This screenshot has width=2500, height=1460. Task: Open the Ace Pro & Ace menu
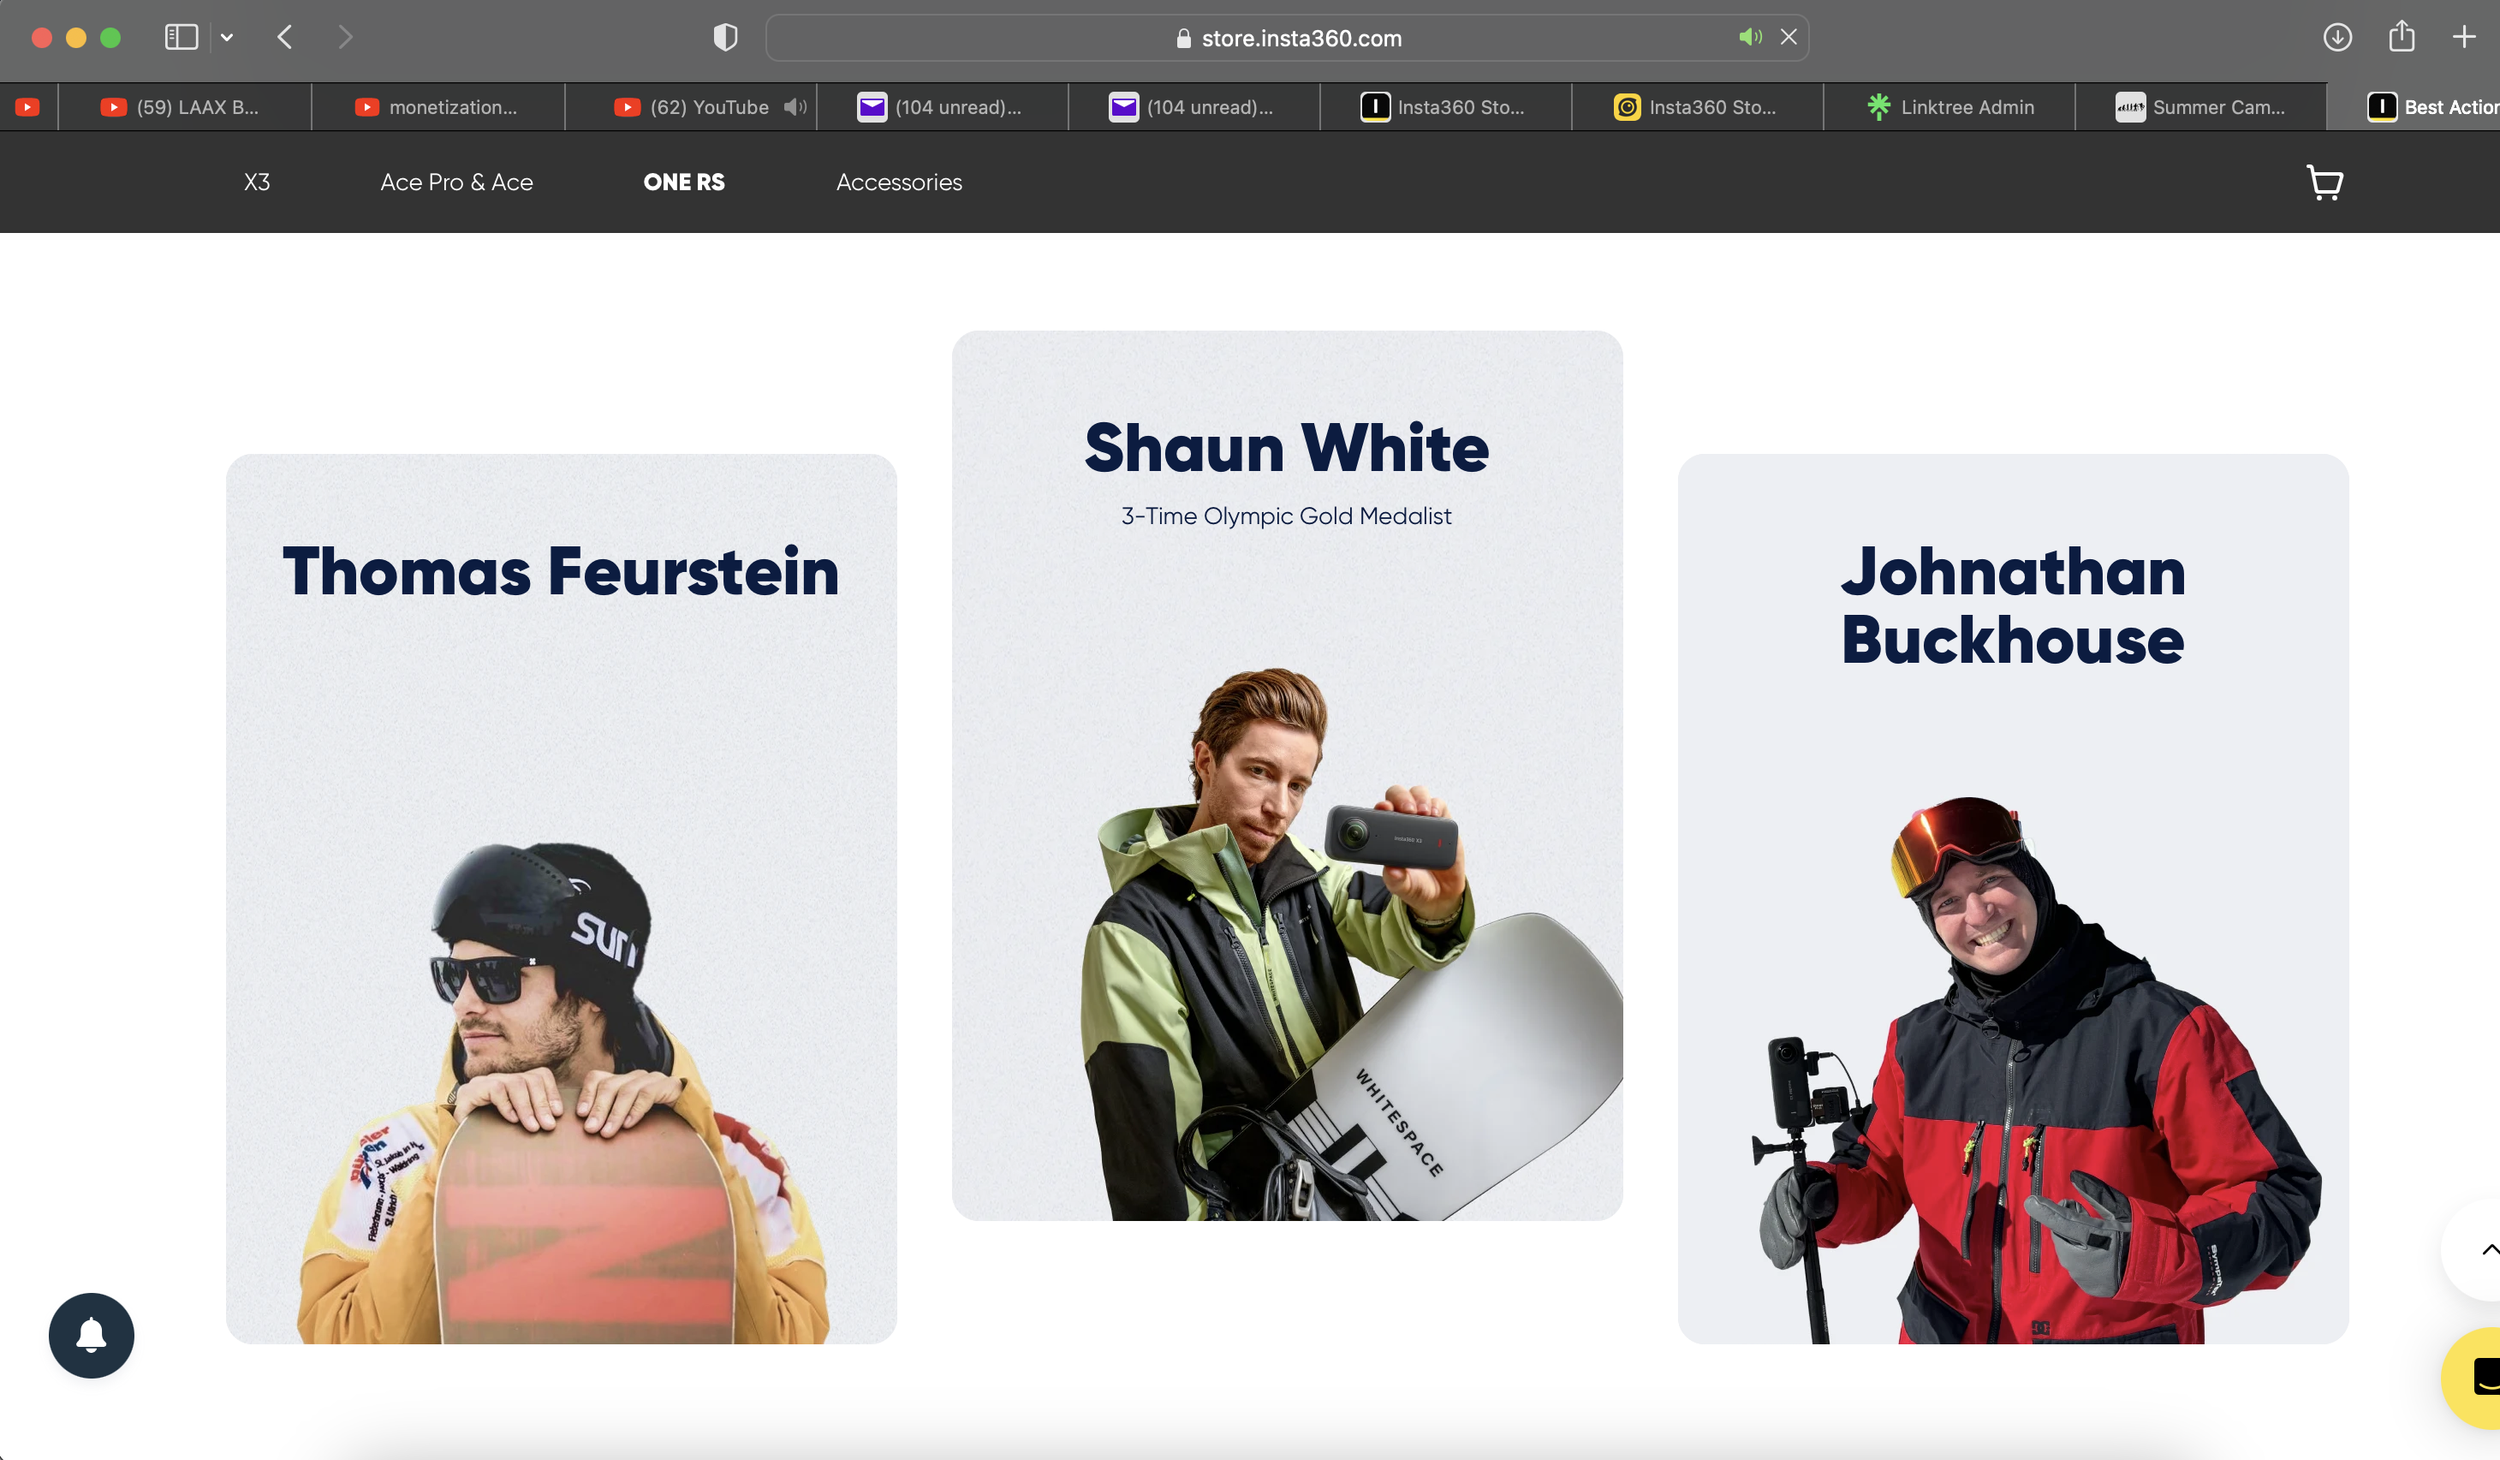(x=456, y=182)
